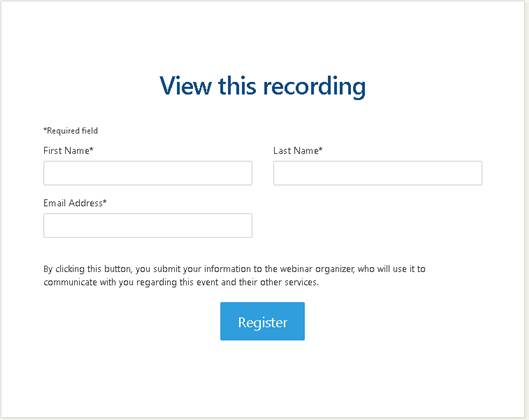The image size is (529, 420).
Task: Focus the Last Name text box
Action: [x=378, y=173]
